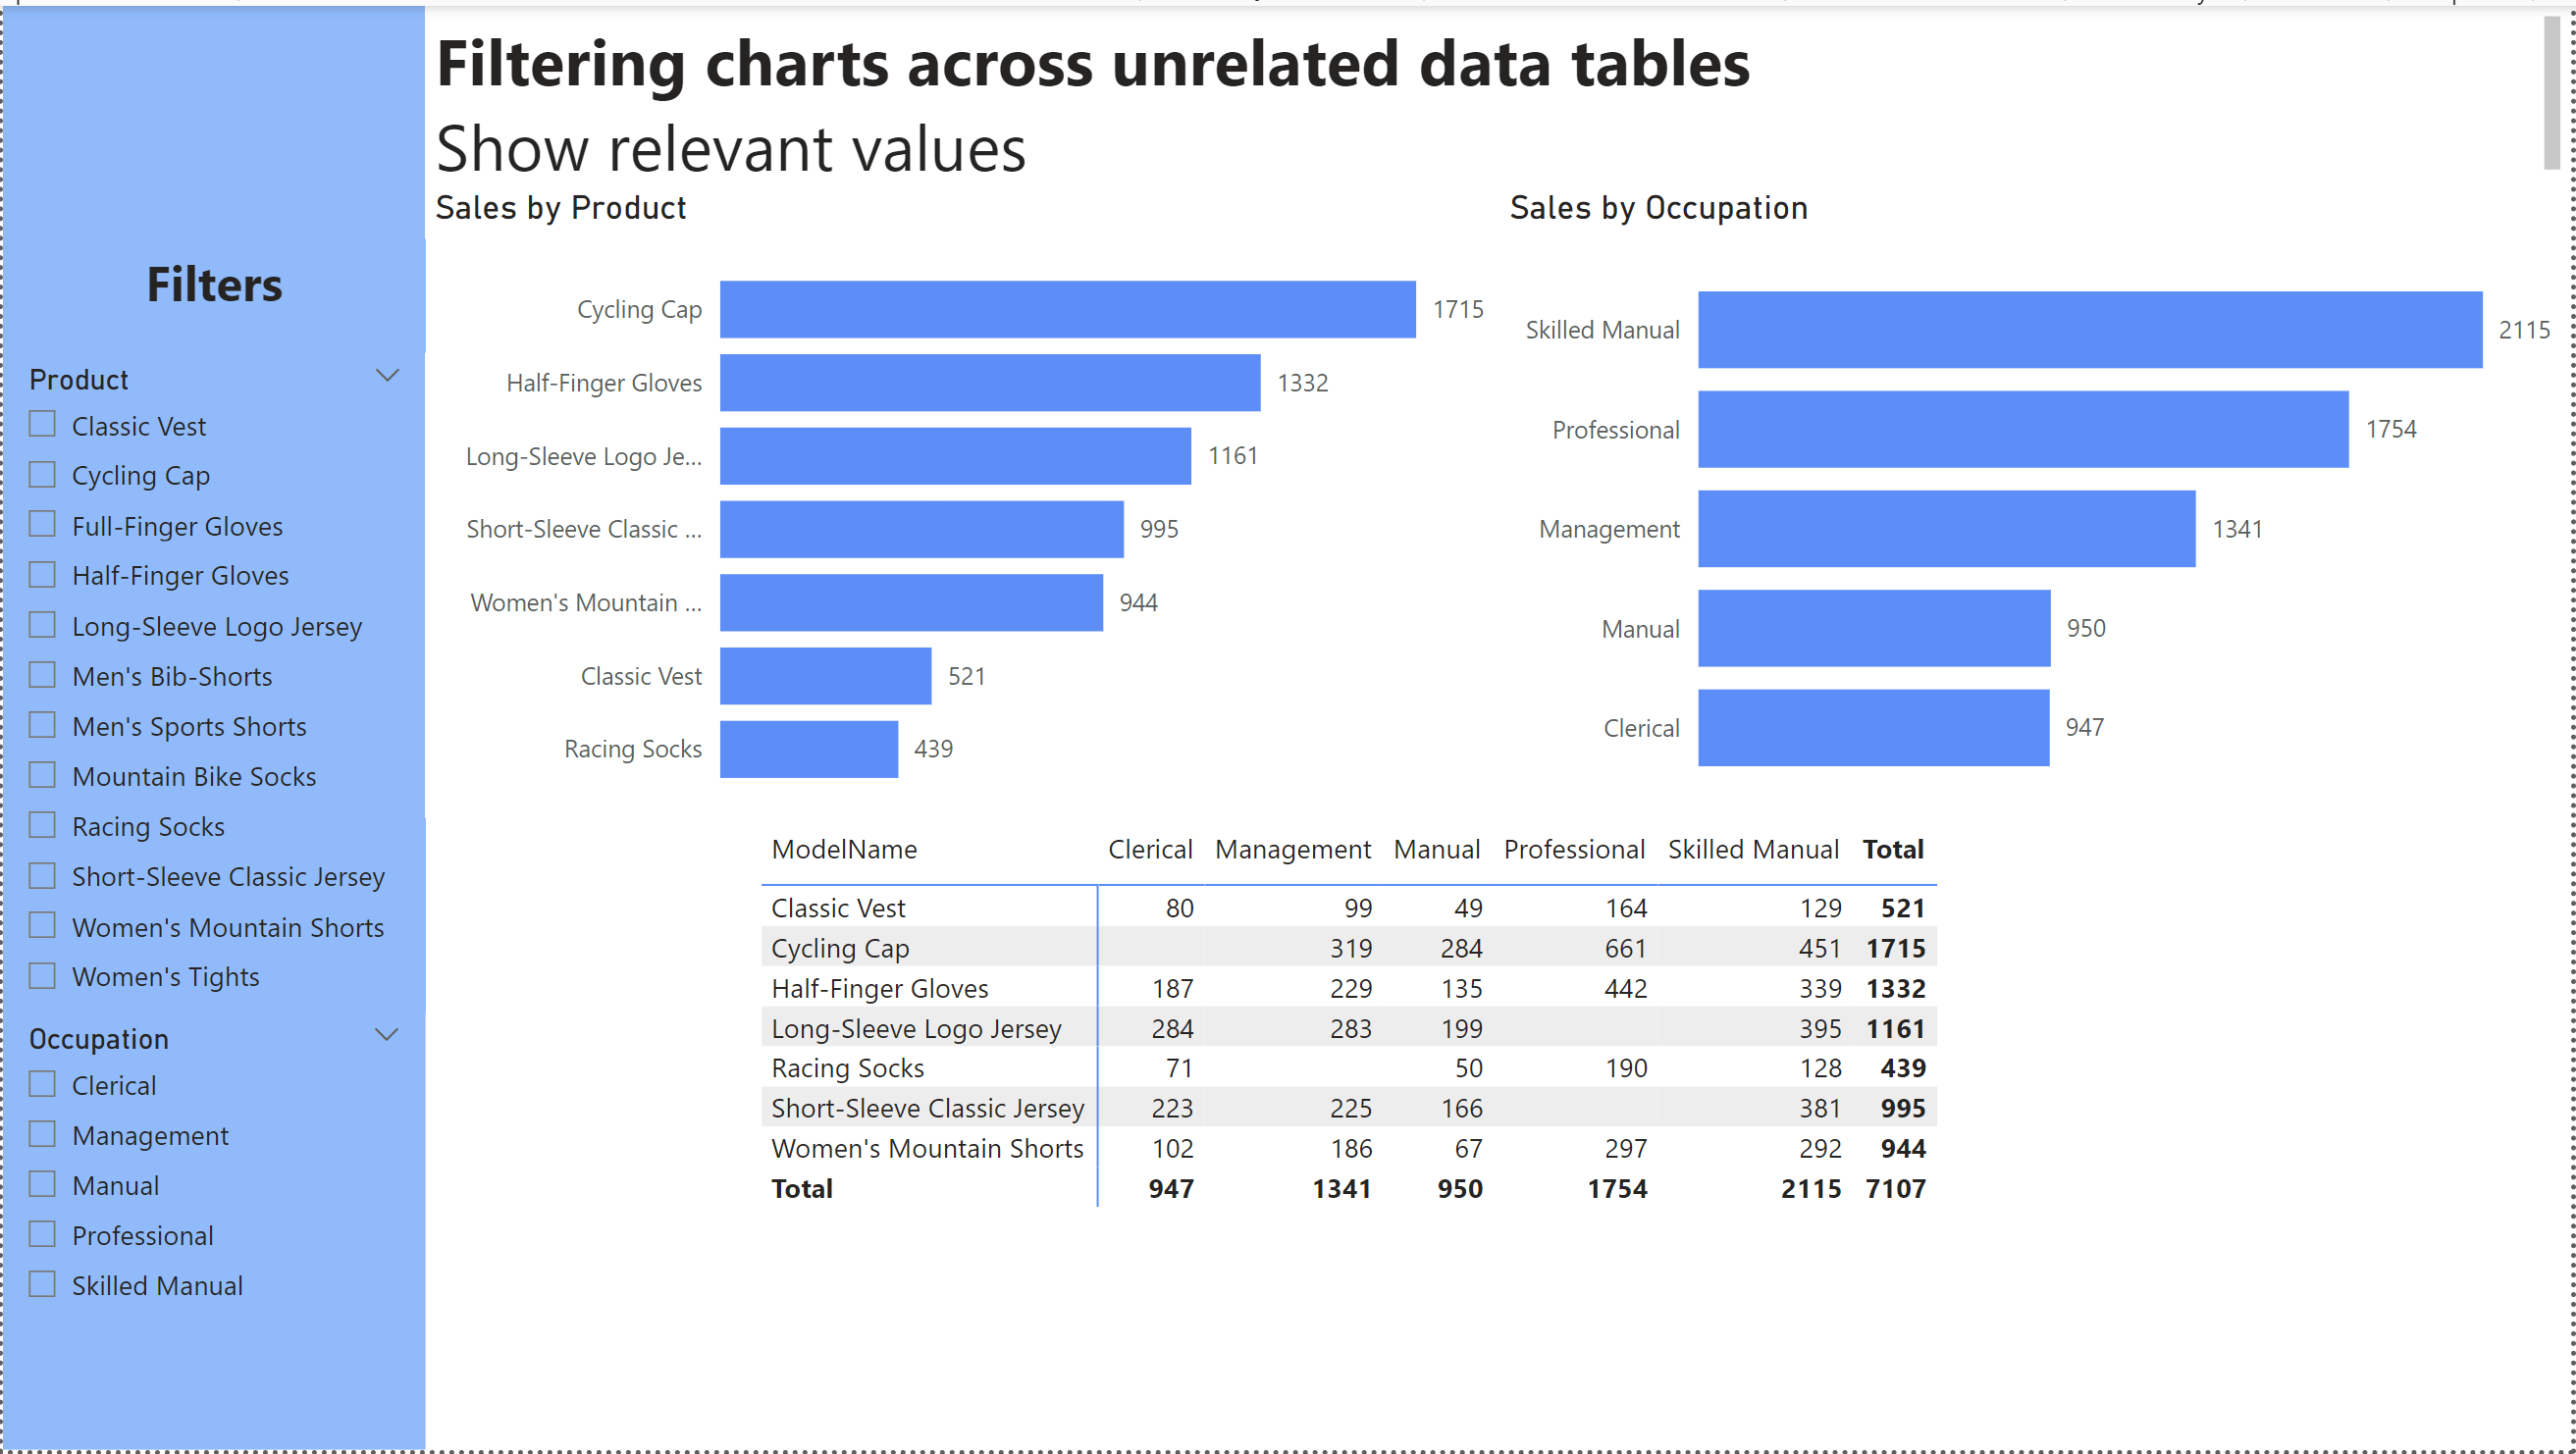This screenshot has width=2576, height=1454.
Task: Tick the Clerical occupation filter checkbox
Action: click(42, 1085)
